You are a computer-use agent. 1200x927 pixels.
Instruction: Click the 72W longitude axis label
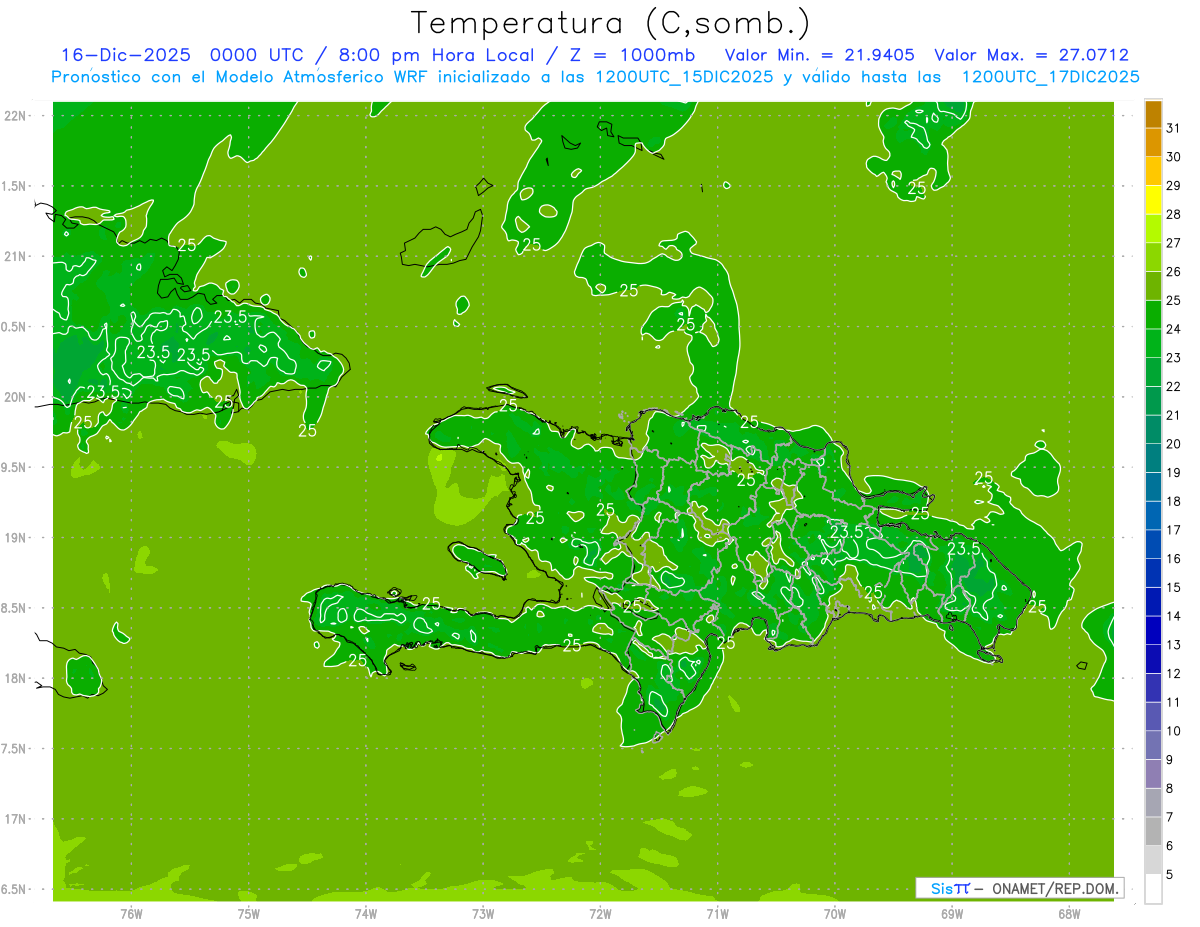pyautogui.click(x=600, y=914)
